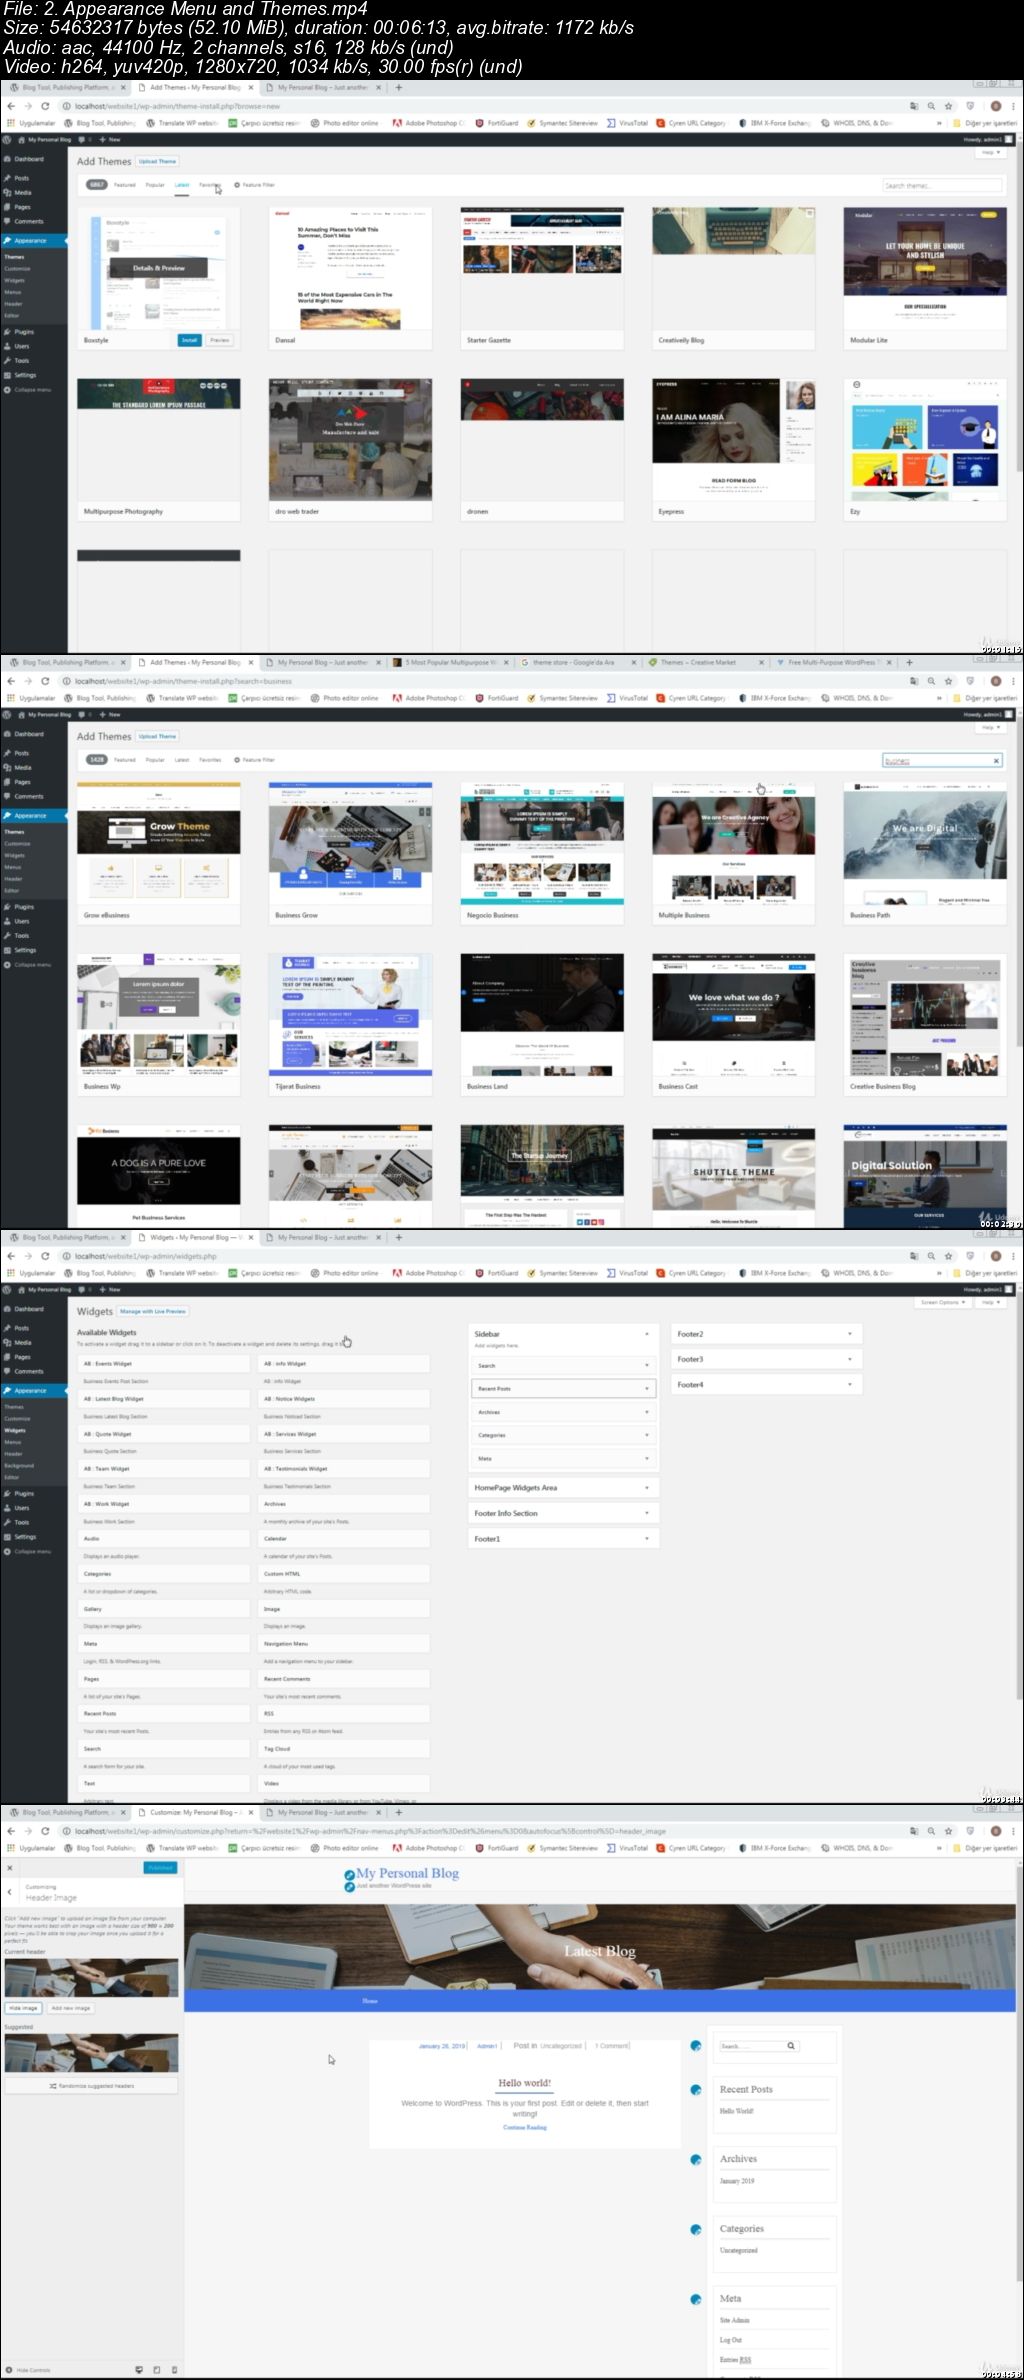Click Upload Theme on the business search page

pos(157,736)
